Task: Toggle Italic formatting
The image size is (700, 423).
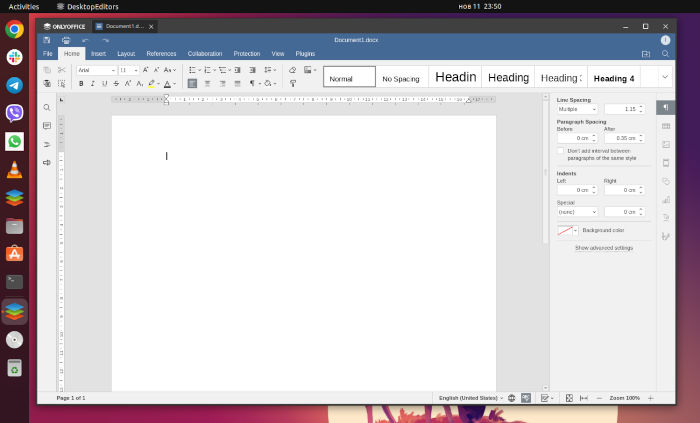Action: pos(93,83)
